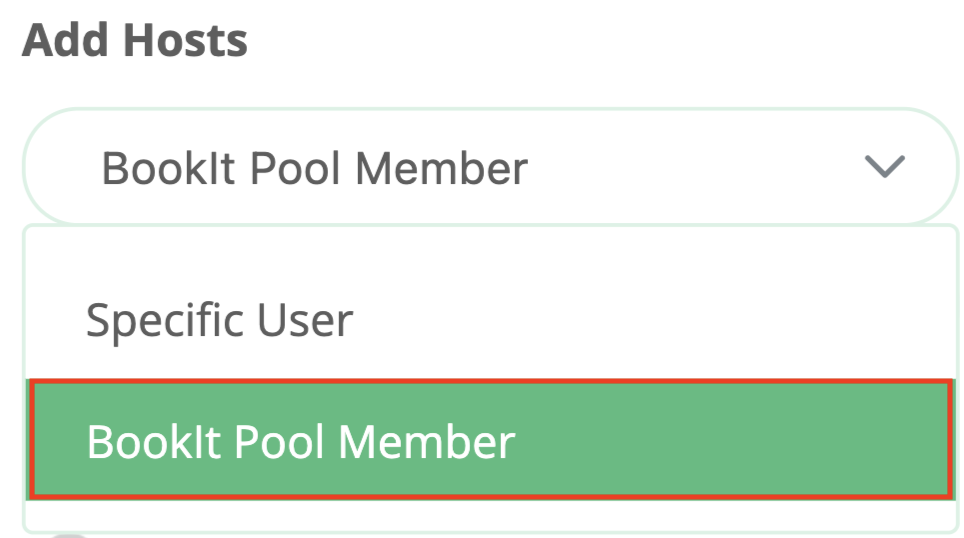Click the green highlighted row in the list
The width and height of the screenshot is (964, 538).
coord(488,440)
